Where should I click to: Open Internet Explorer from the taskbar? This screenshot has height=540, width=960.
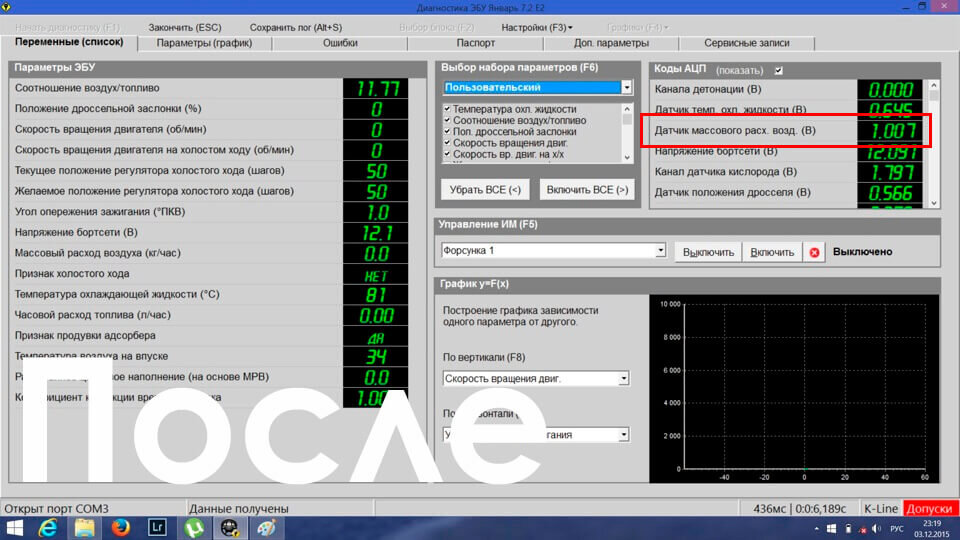click(x=48, y=528)
